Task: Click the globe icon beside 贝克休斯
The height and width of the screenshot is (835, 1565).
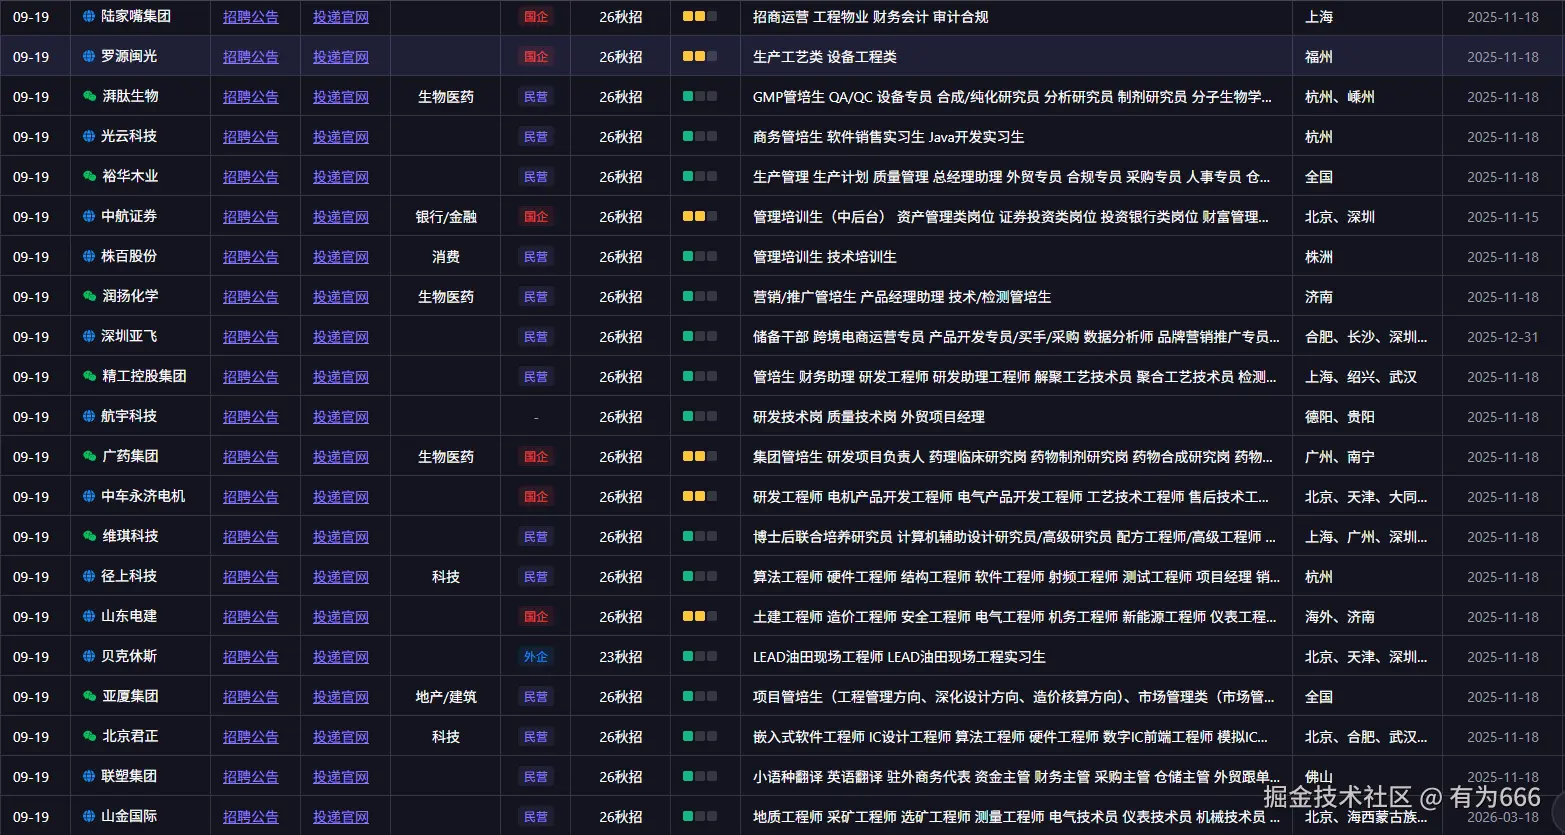Action: tap(89, 657)
